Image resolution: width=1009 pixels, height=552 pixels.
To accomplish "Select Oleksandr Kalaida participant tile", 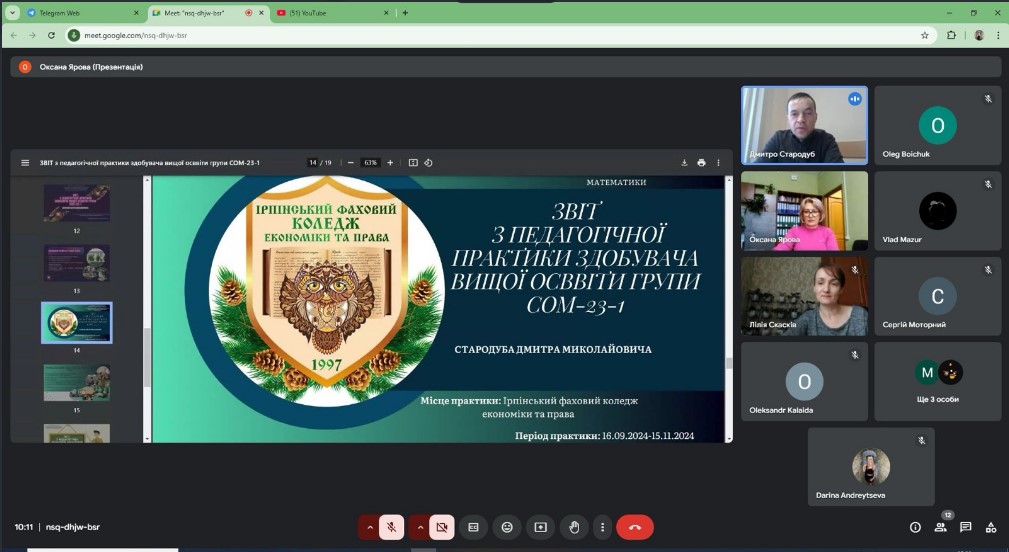I will point(804,382).
